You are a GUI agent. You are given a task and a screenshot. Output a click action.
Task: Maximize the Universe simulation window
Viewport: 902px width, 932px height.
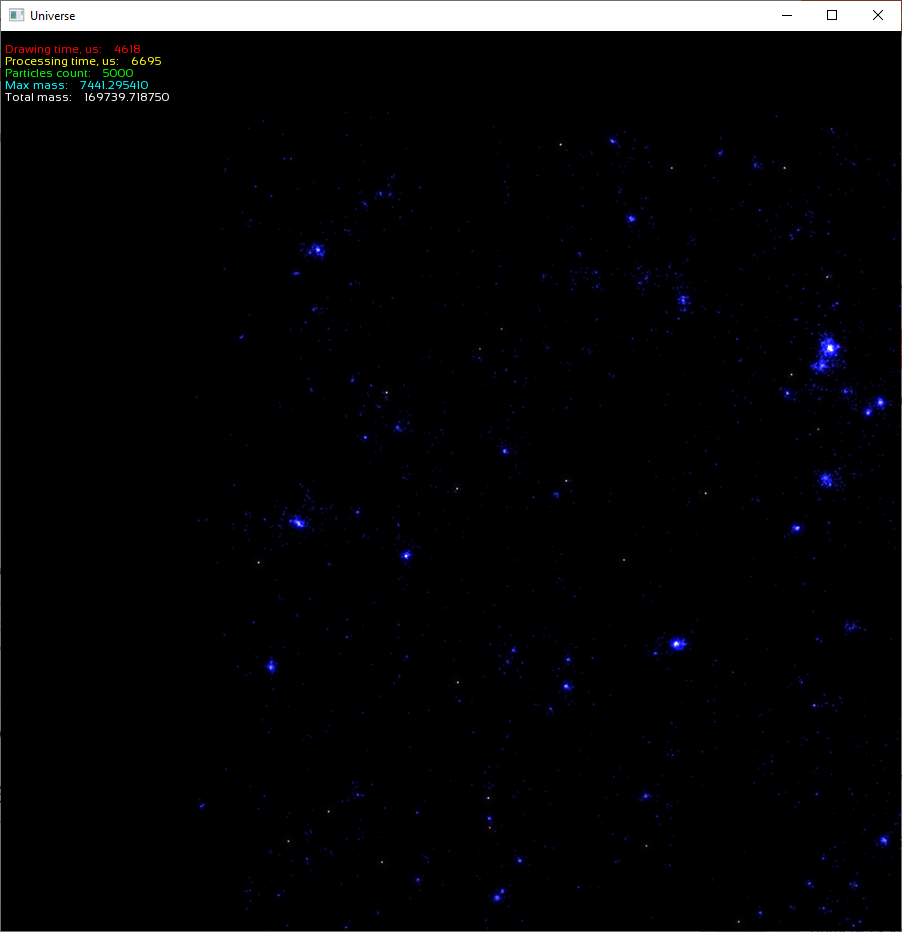832,15
